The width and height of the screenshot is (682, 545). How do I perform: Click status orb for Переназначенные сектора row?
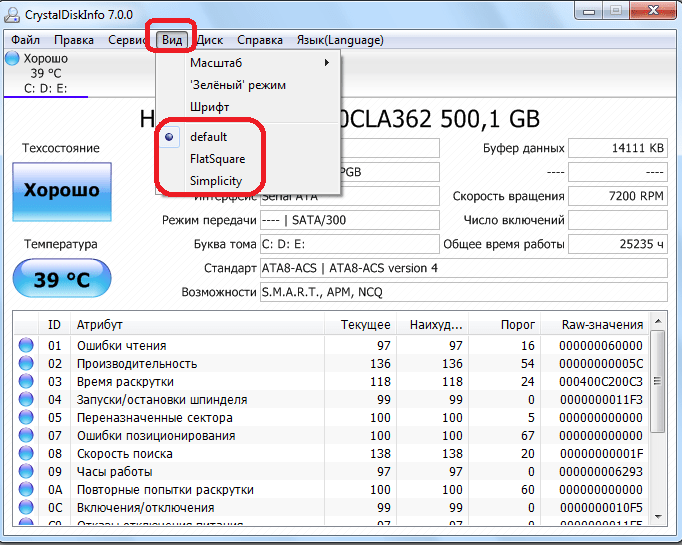26,418
